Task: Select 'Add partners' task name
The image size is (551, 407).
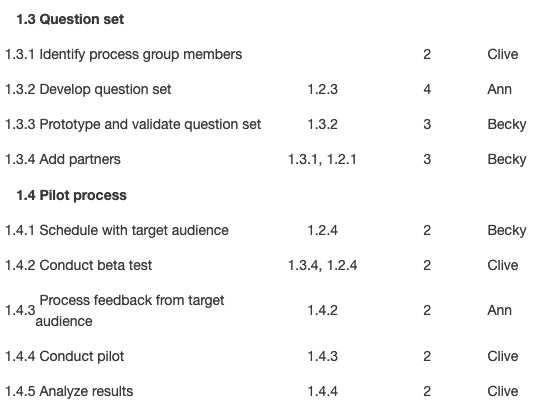Action: tap(80, 160)
